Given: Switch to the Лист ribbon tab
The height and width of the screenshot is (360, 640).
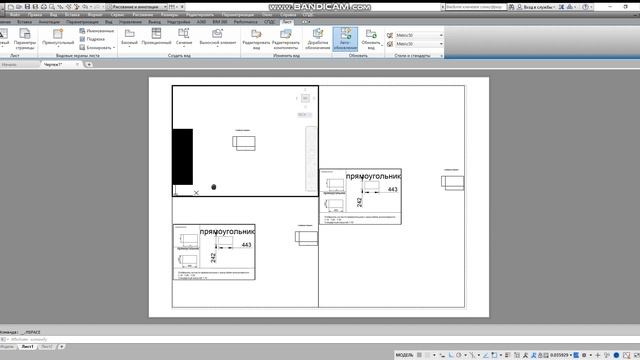Looking at the screenshot, I should pos(287,22).
